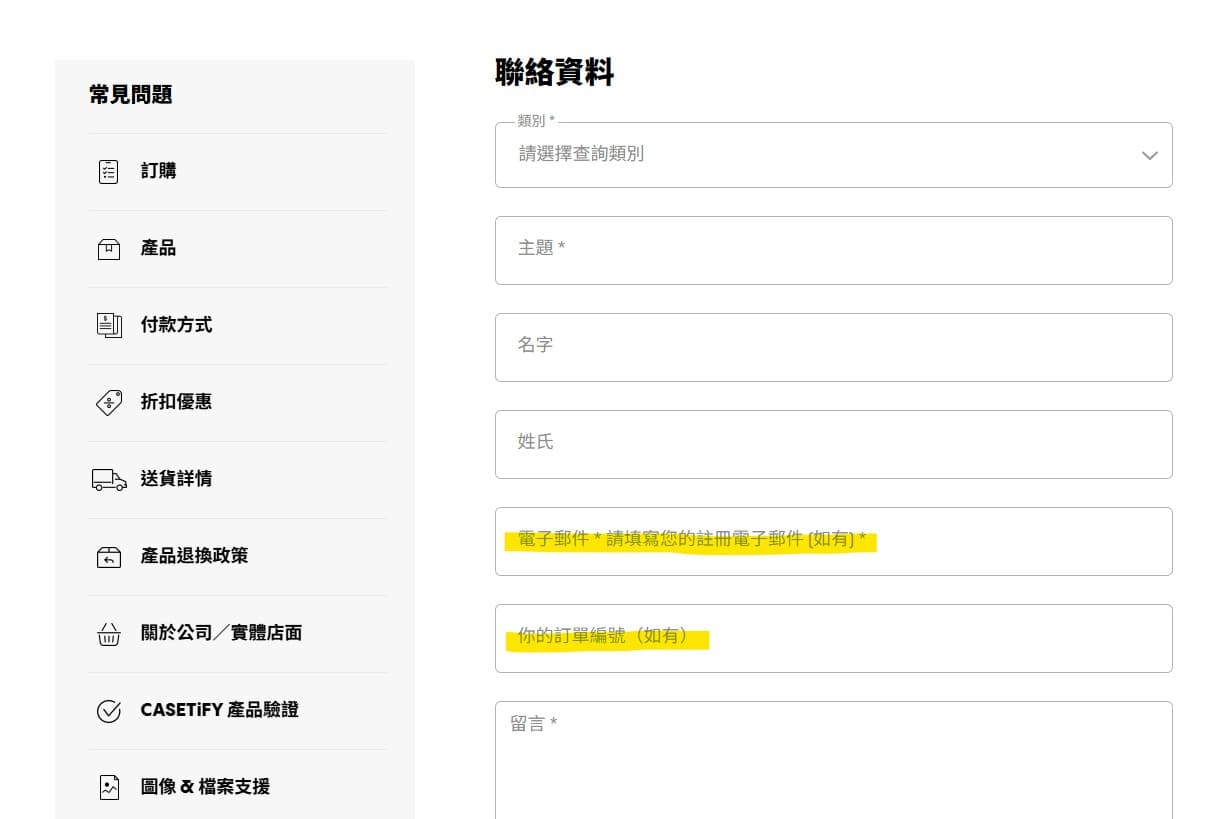Click into the 電子郵件 email field
The width and height of the screenshot is (1226, 819).
(833, 541)
